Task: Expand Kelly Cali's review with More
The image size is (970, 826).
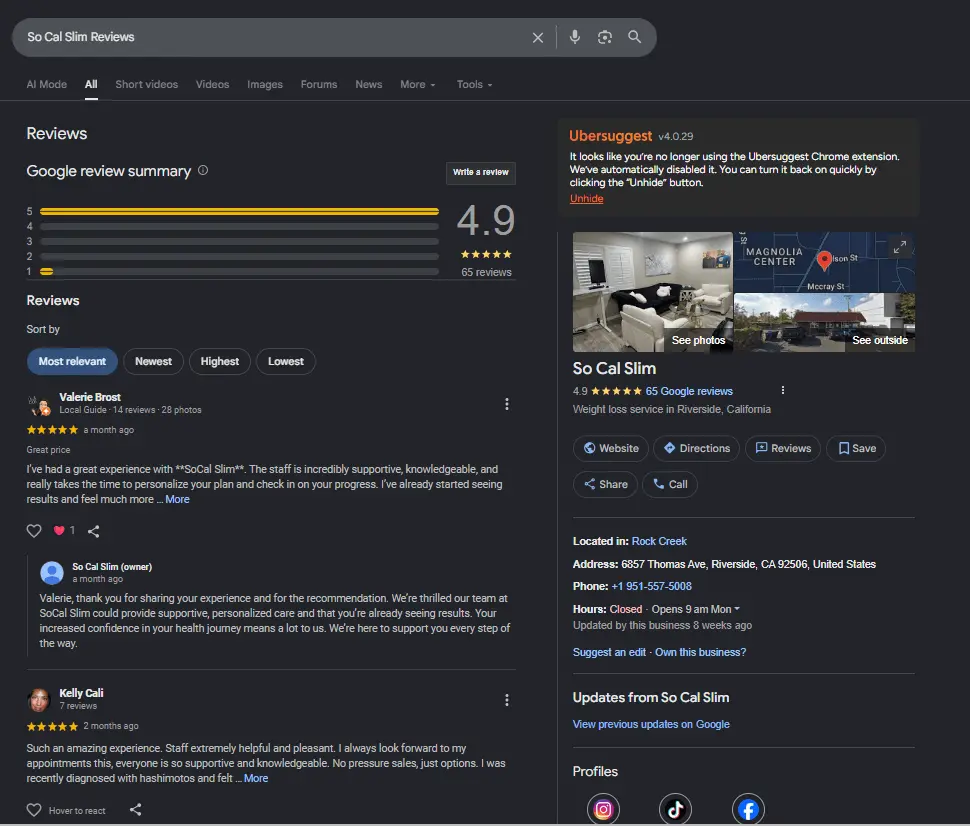Action: tap(256, 778)
